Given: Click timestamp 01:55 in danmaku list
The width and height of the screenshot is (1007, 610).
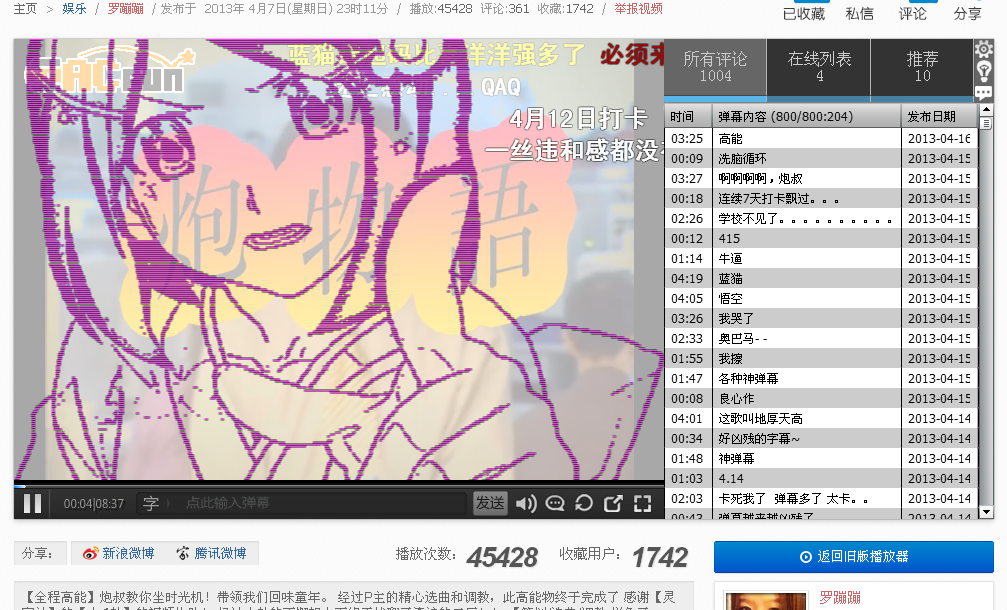Looking at the screenshot, I should [687, 358].
